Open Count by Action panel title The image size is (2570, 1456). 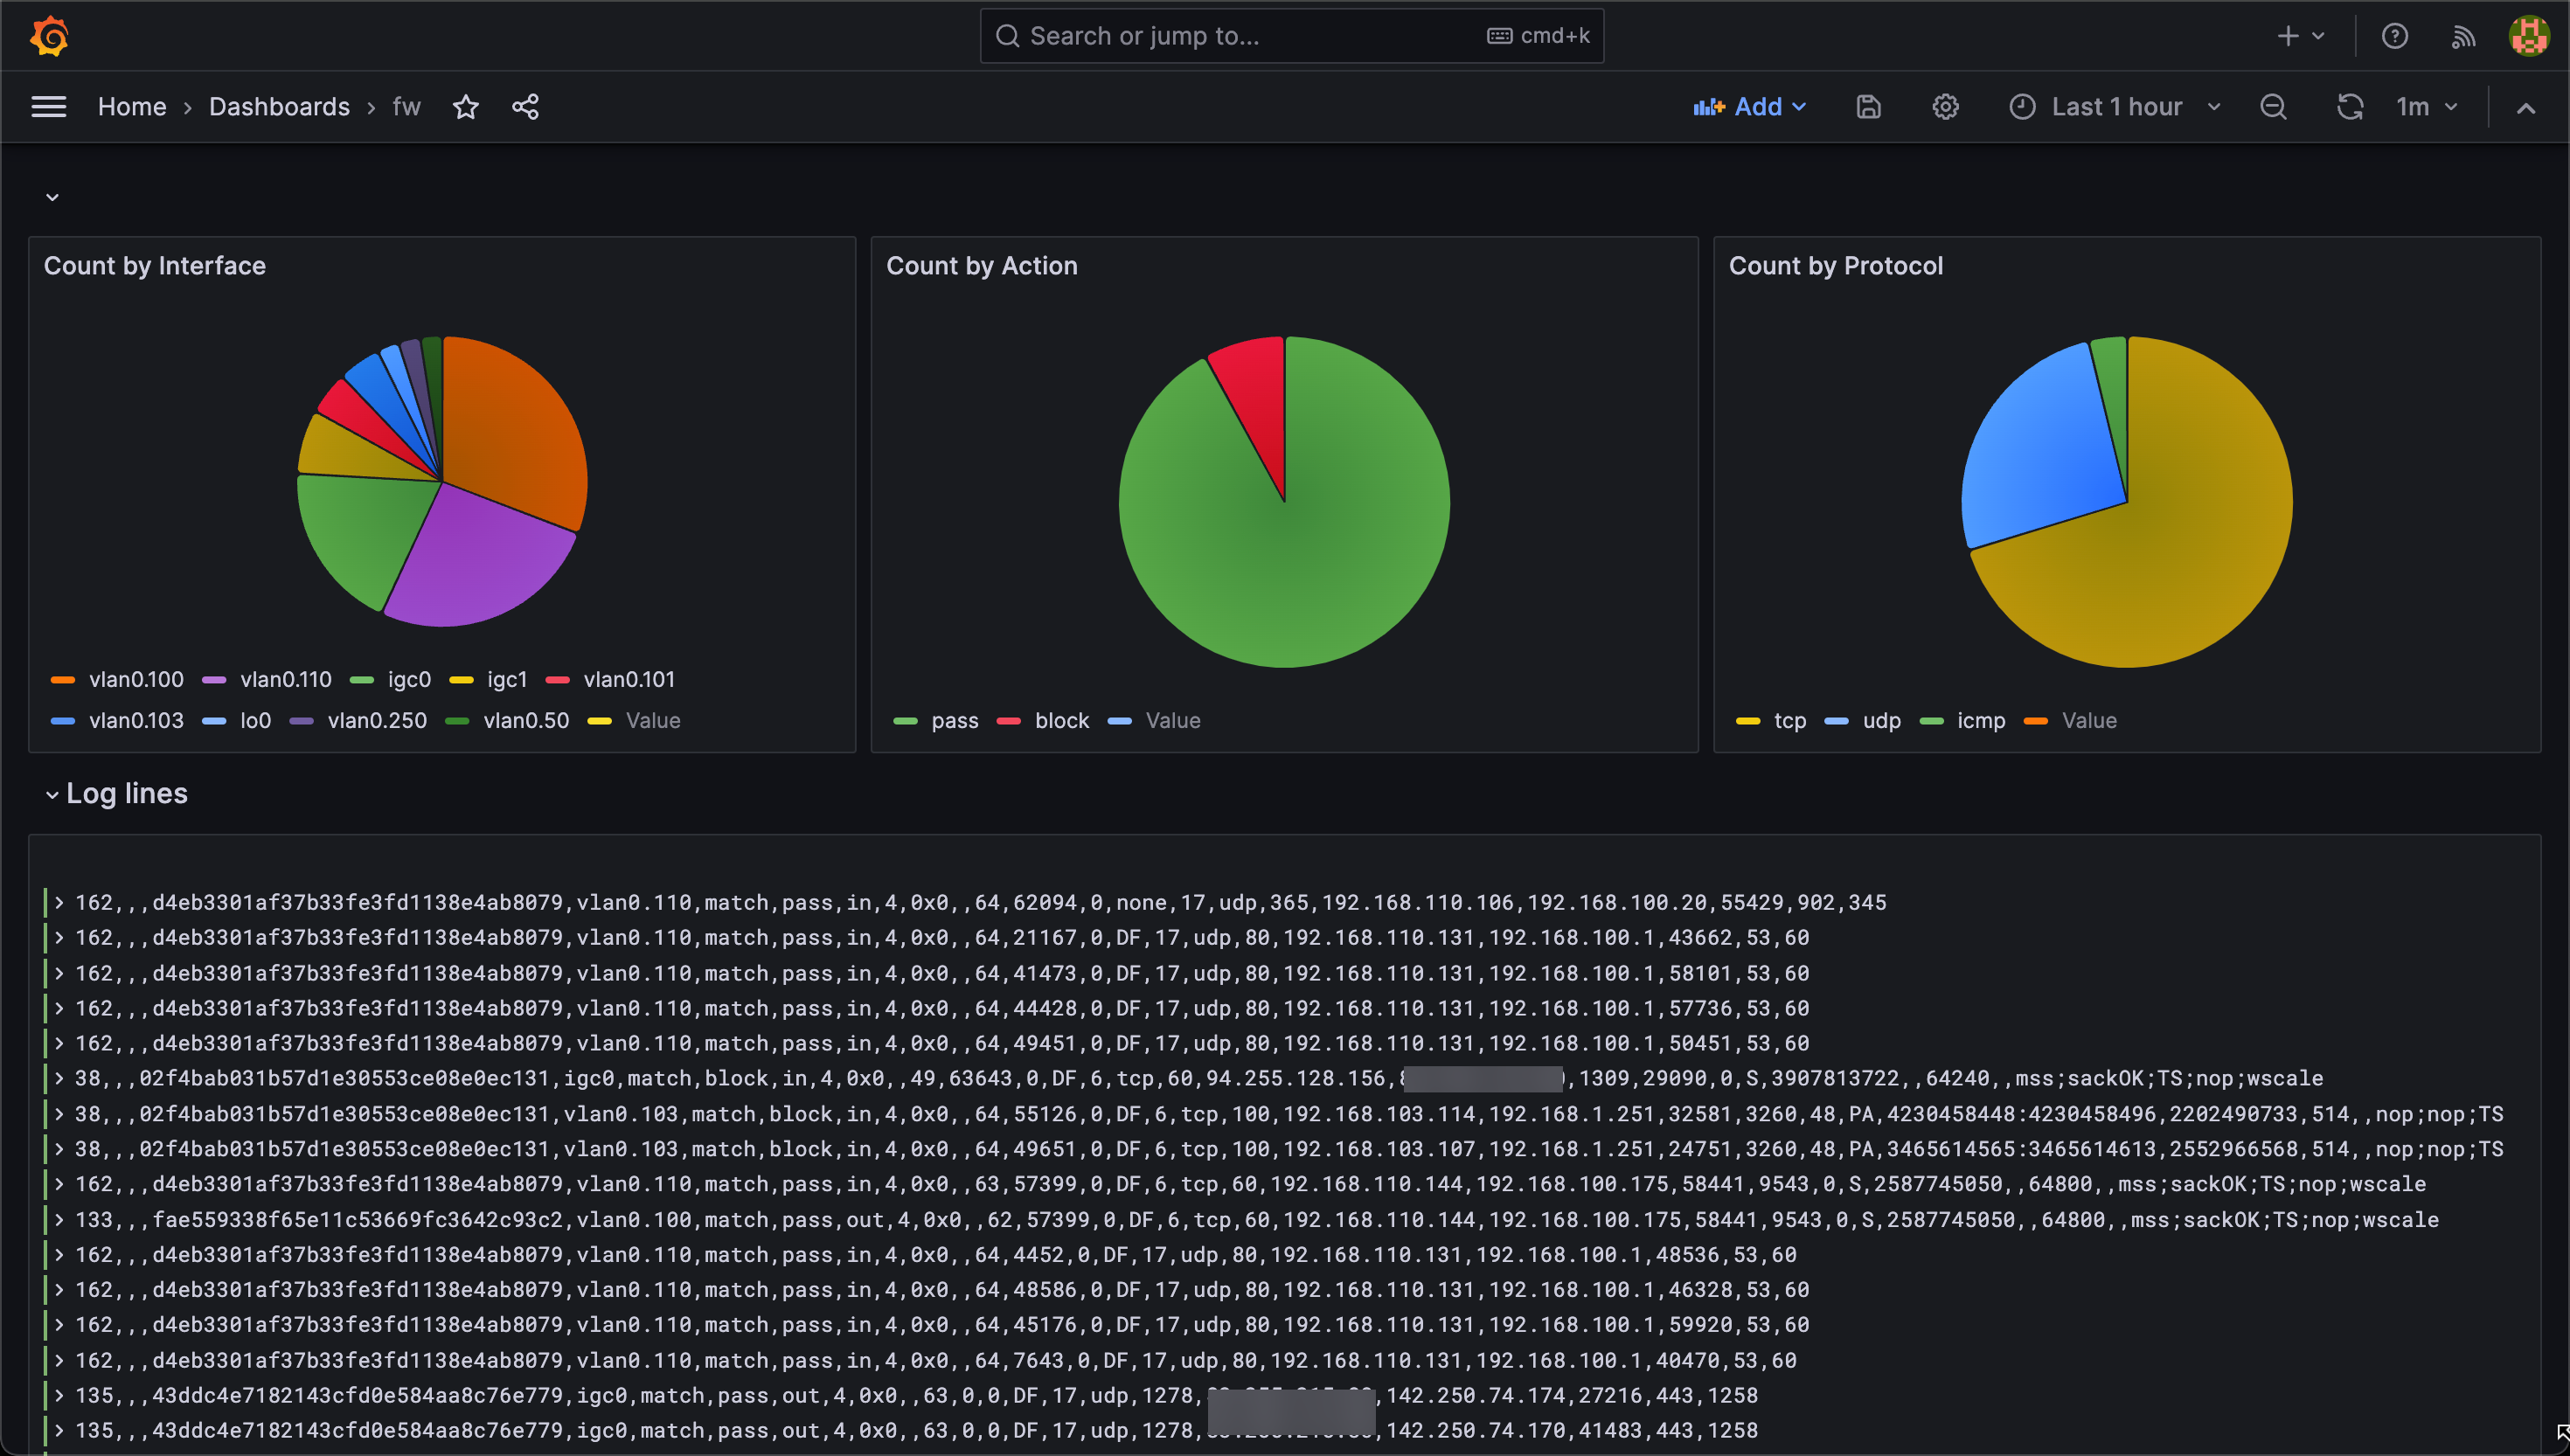coord(982,266)
